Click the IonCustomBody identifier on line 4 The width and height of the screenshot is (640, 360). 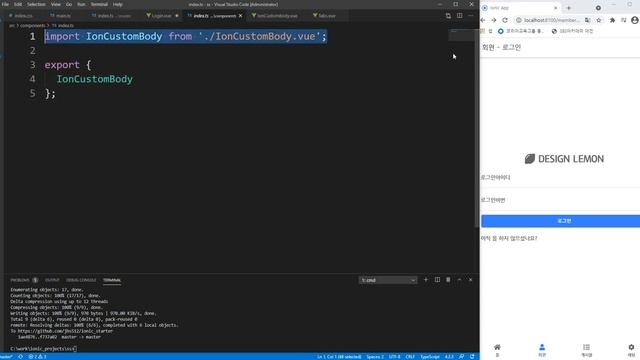(x=94, y=79)
